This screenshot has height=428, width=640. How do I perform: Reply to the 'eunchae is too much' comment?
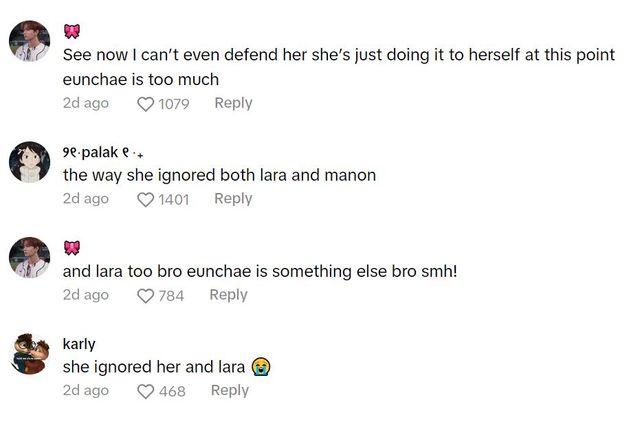[233, 103]
